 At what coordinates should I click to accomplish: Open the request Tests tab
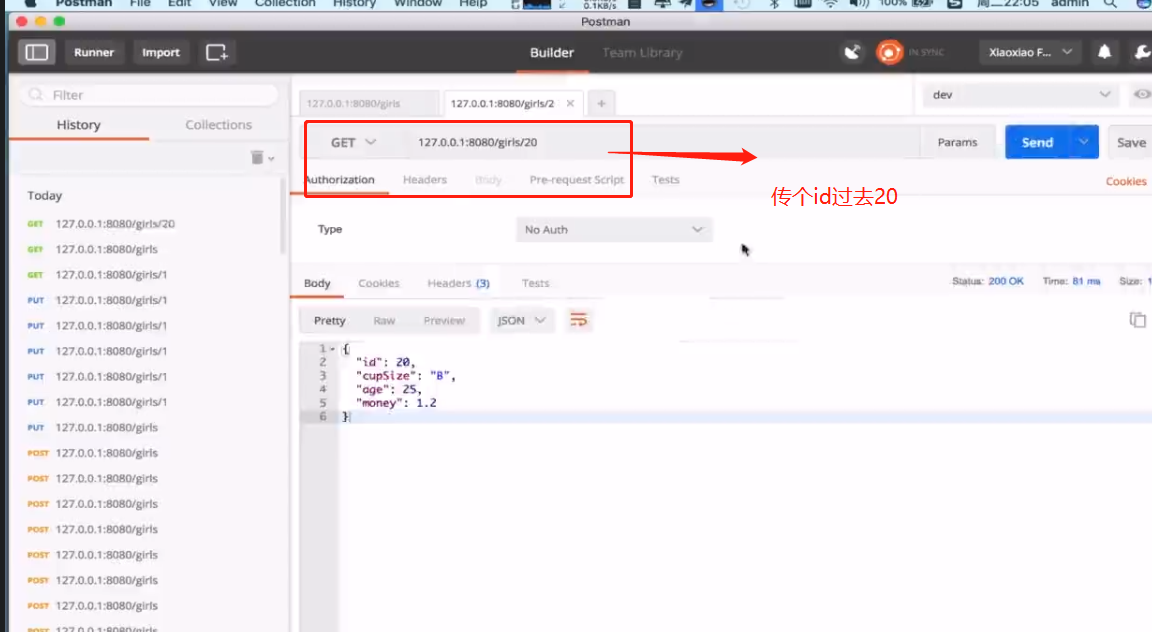[665, 179]
